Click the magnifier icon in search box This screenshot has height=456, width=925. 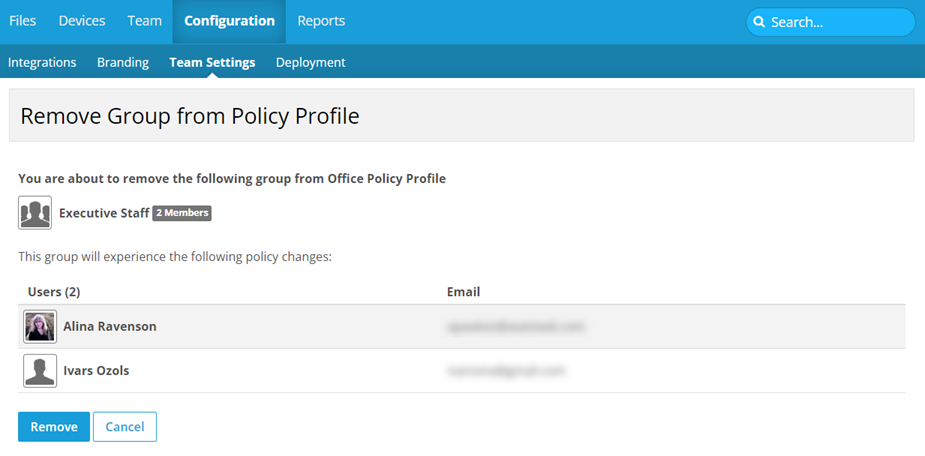(760, 22)
